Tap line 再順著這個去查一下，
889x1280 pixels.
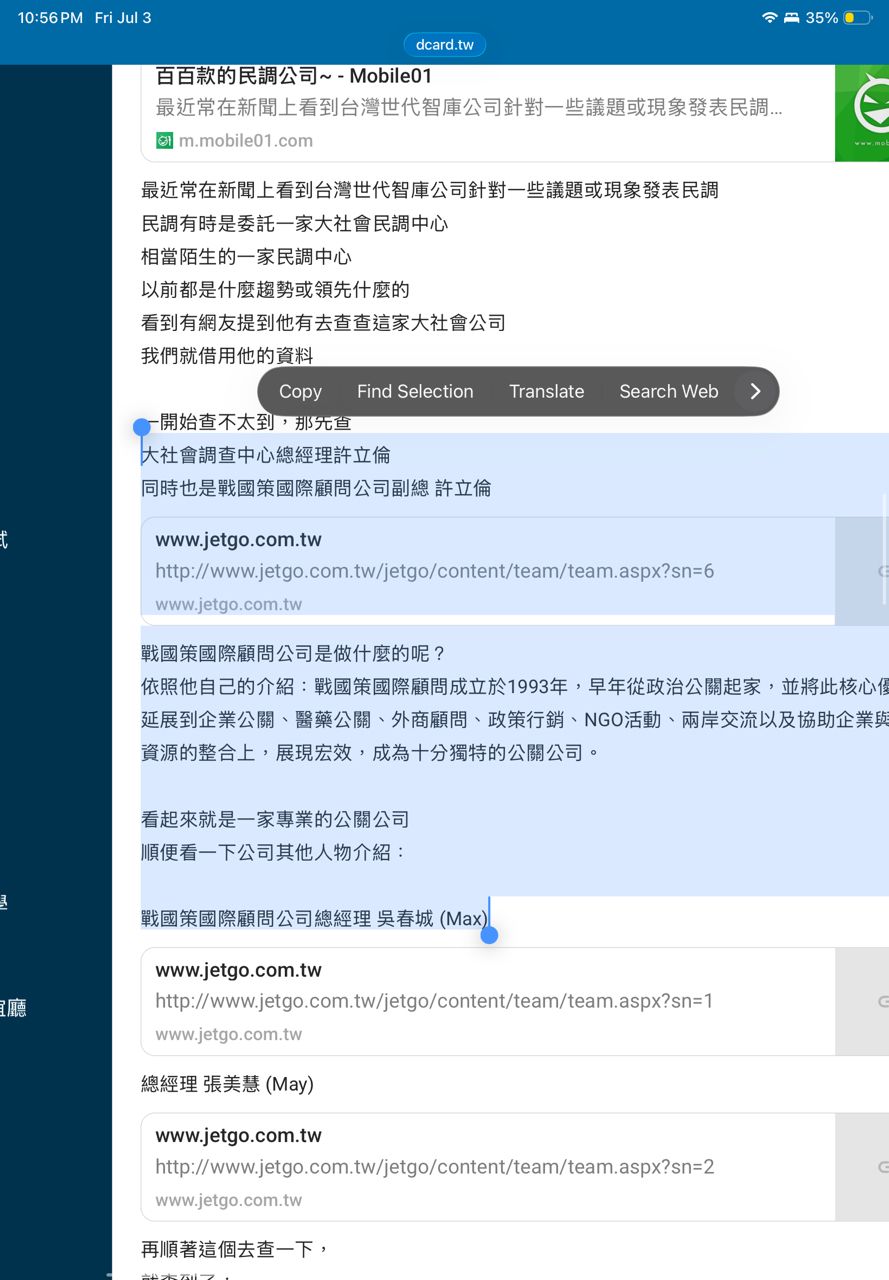(x=235, y=1249)
